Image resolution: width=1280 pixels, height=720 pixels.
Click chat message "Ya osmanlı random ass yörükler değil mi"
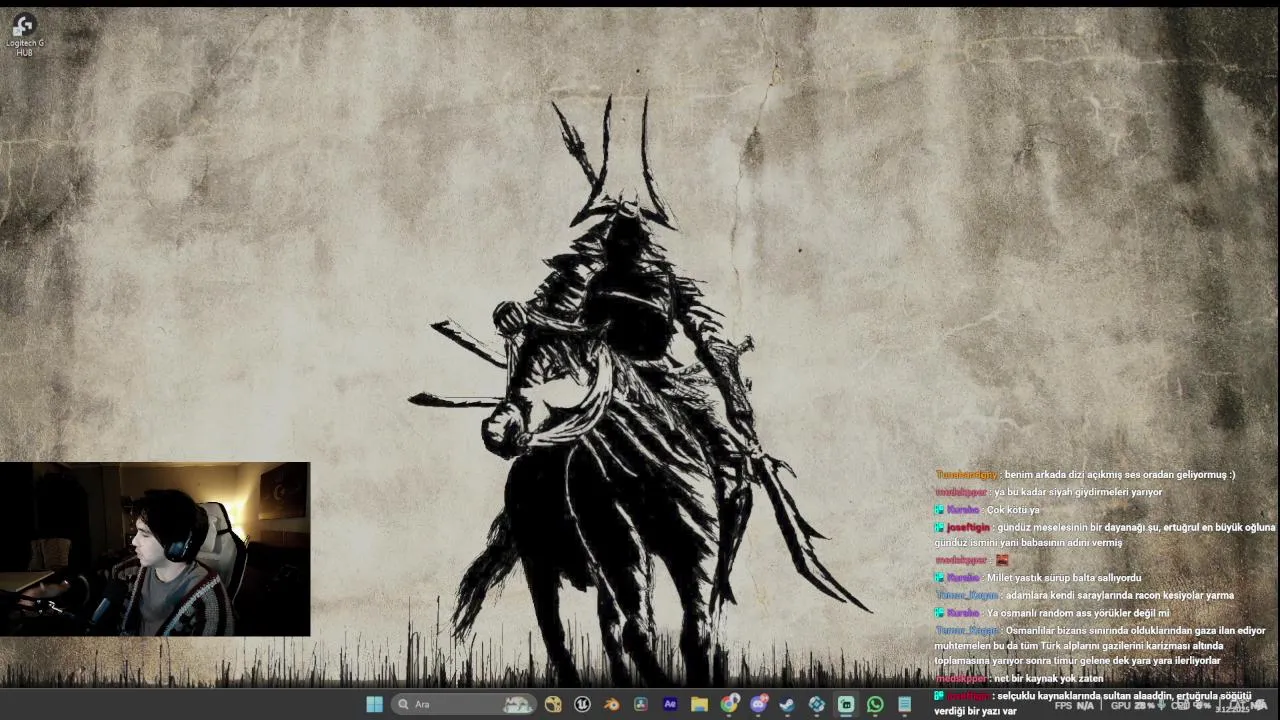tap(1077, 613)
